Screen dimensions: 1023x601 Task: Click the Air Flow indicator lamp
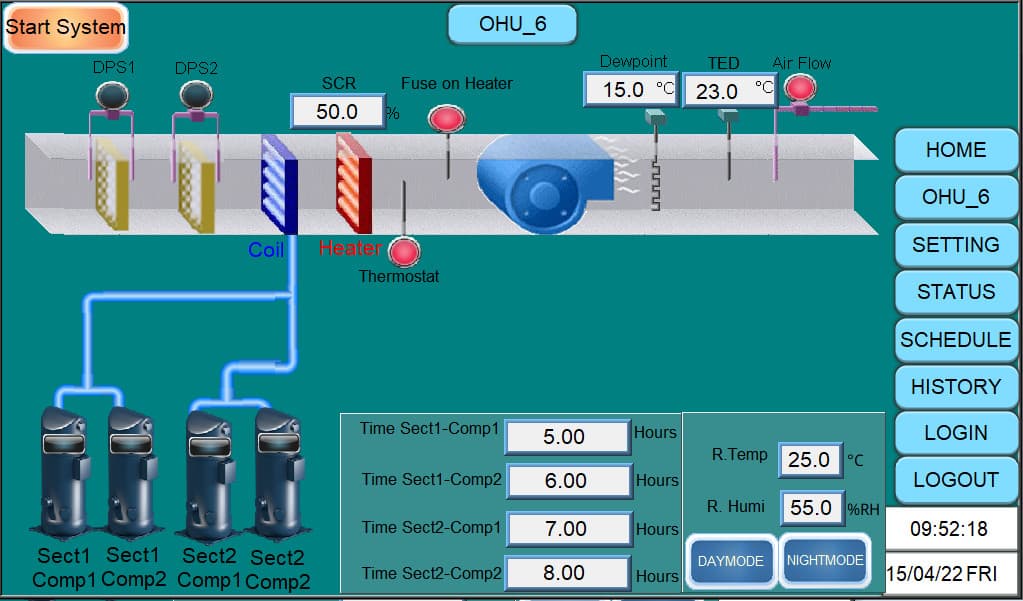[800, 89]
